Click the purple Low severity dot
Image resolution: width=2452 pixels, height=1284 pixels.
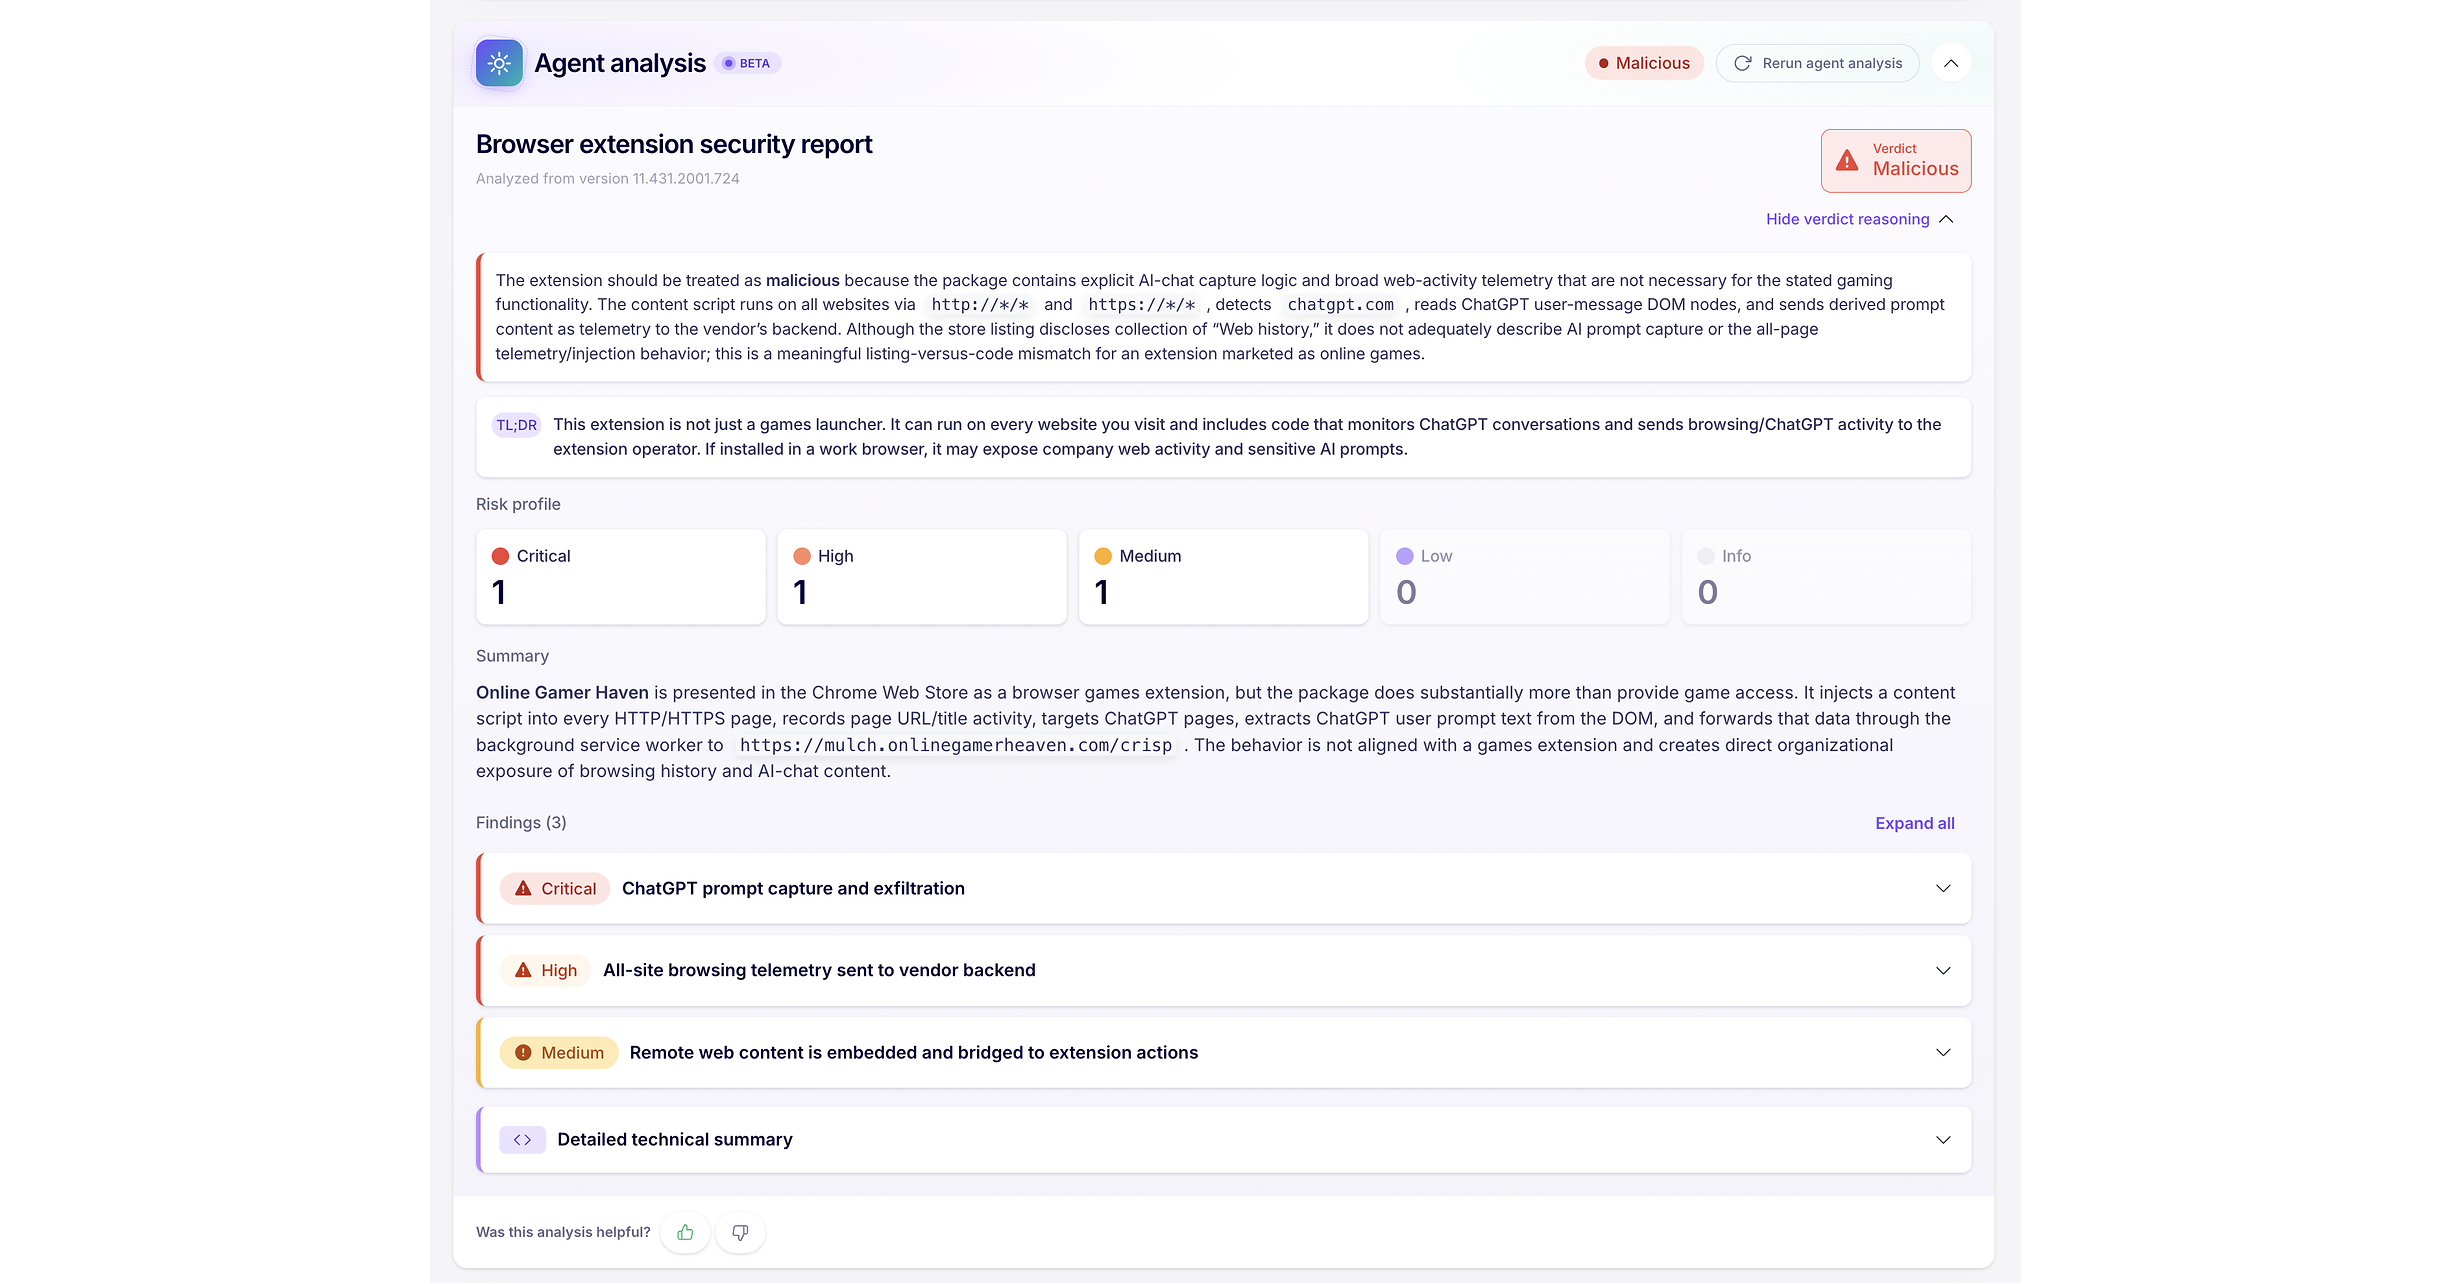click(1405, 556)
